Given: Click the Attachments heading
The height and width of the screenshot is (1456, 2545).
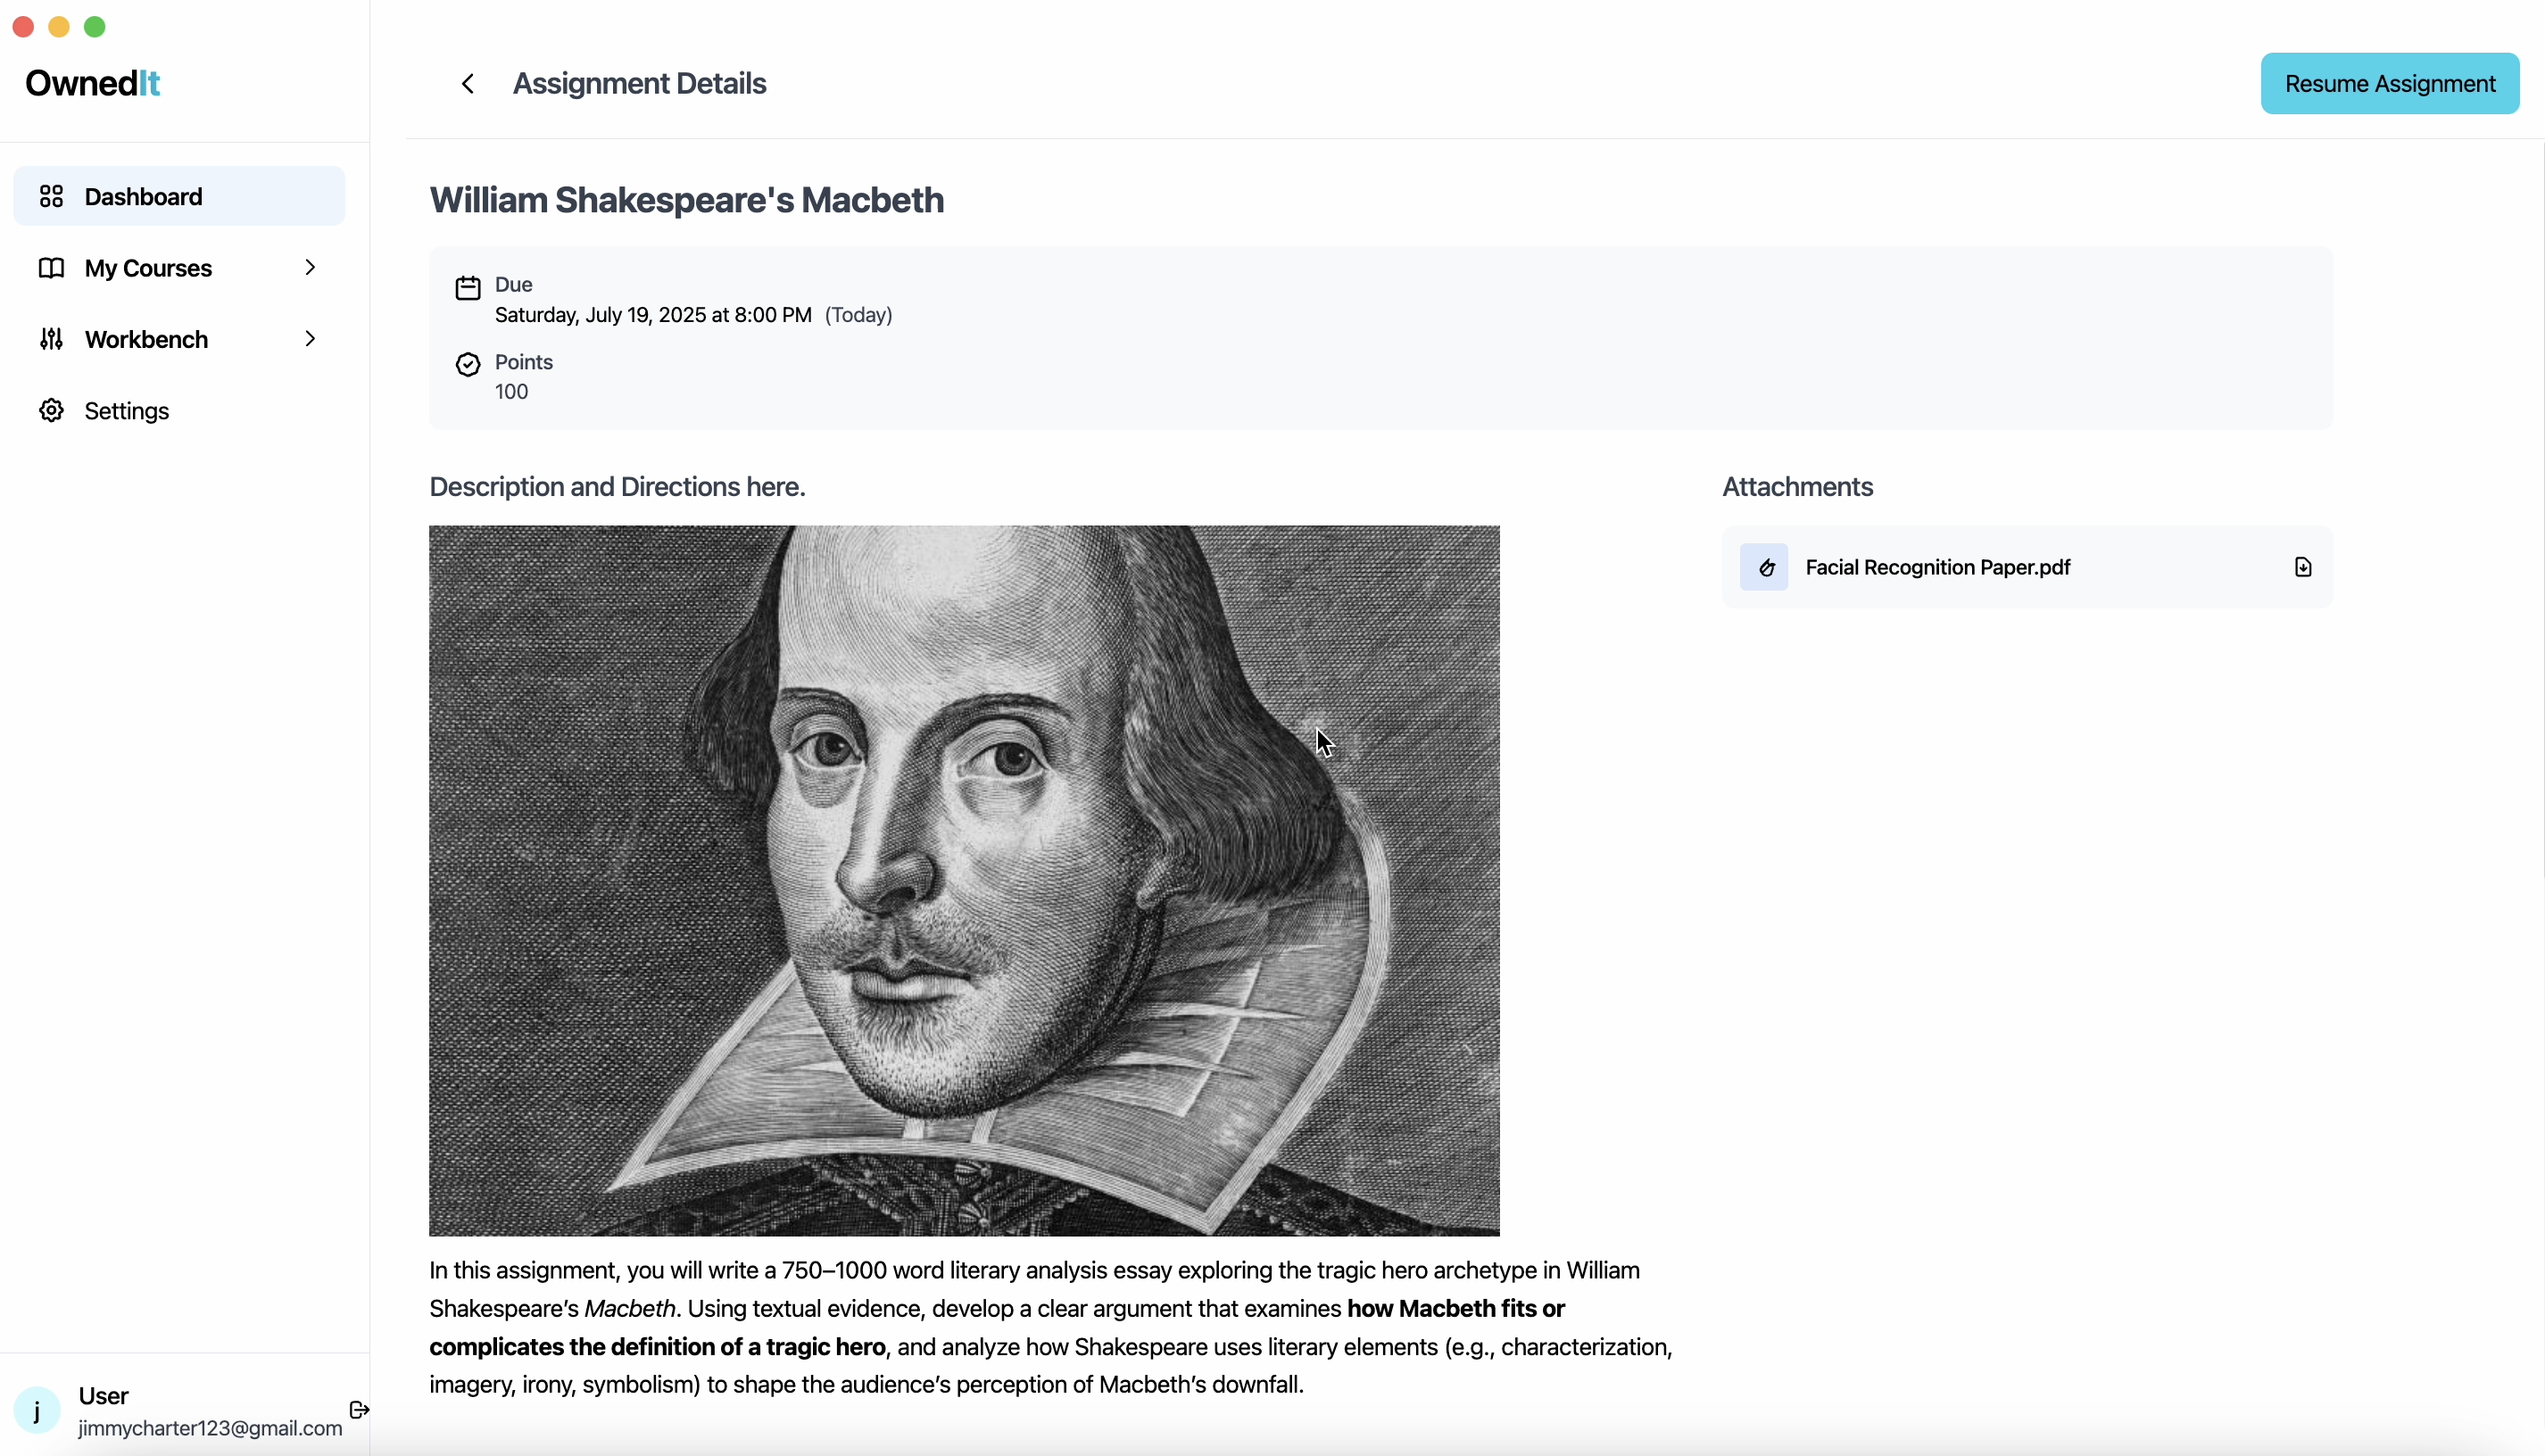Looking at the screenshot, I should [x=1797, y=487].
